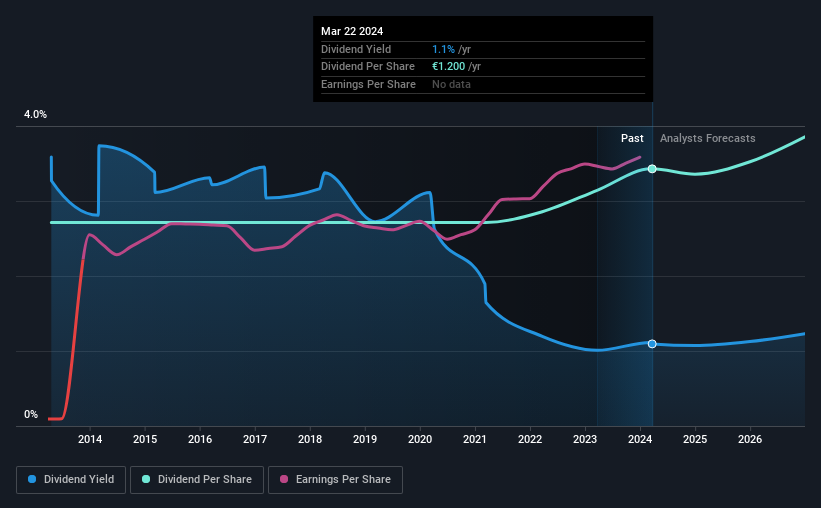This screenshot has width=821, height=508.
Task: Click the 2014 x-axis label
Action: (x=90, y=439)
